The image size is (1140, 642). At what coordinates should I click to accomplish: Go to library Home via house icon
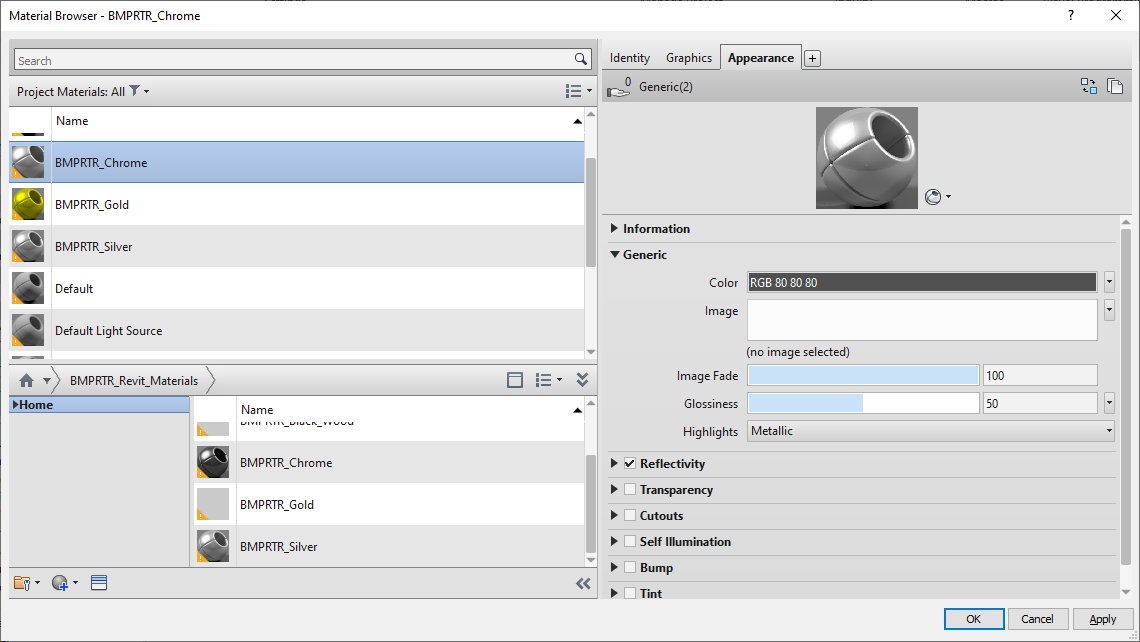tap(26, 380)
